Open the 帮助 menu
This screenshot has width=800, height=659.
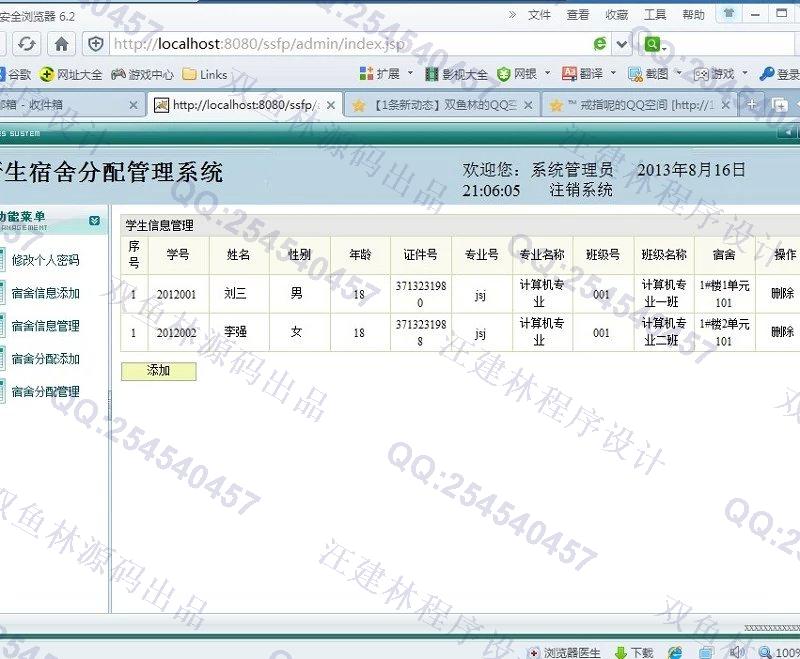point(693,15)
